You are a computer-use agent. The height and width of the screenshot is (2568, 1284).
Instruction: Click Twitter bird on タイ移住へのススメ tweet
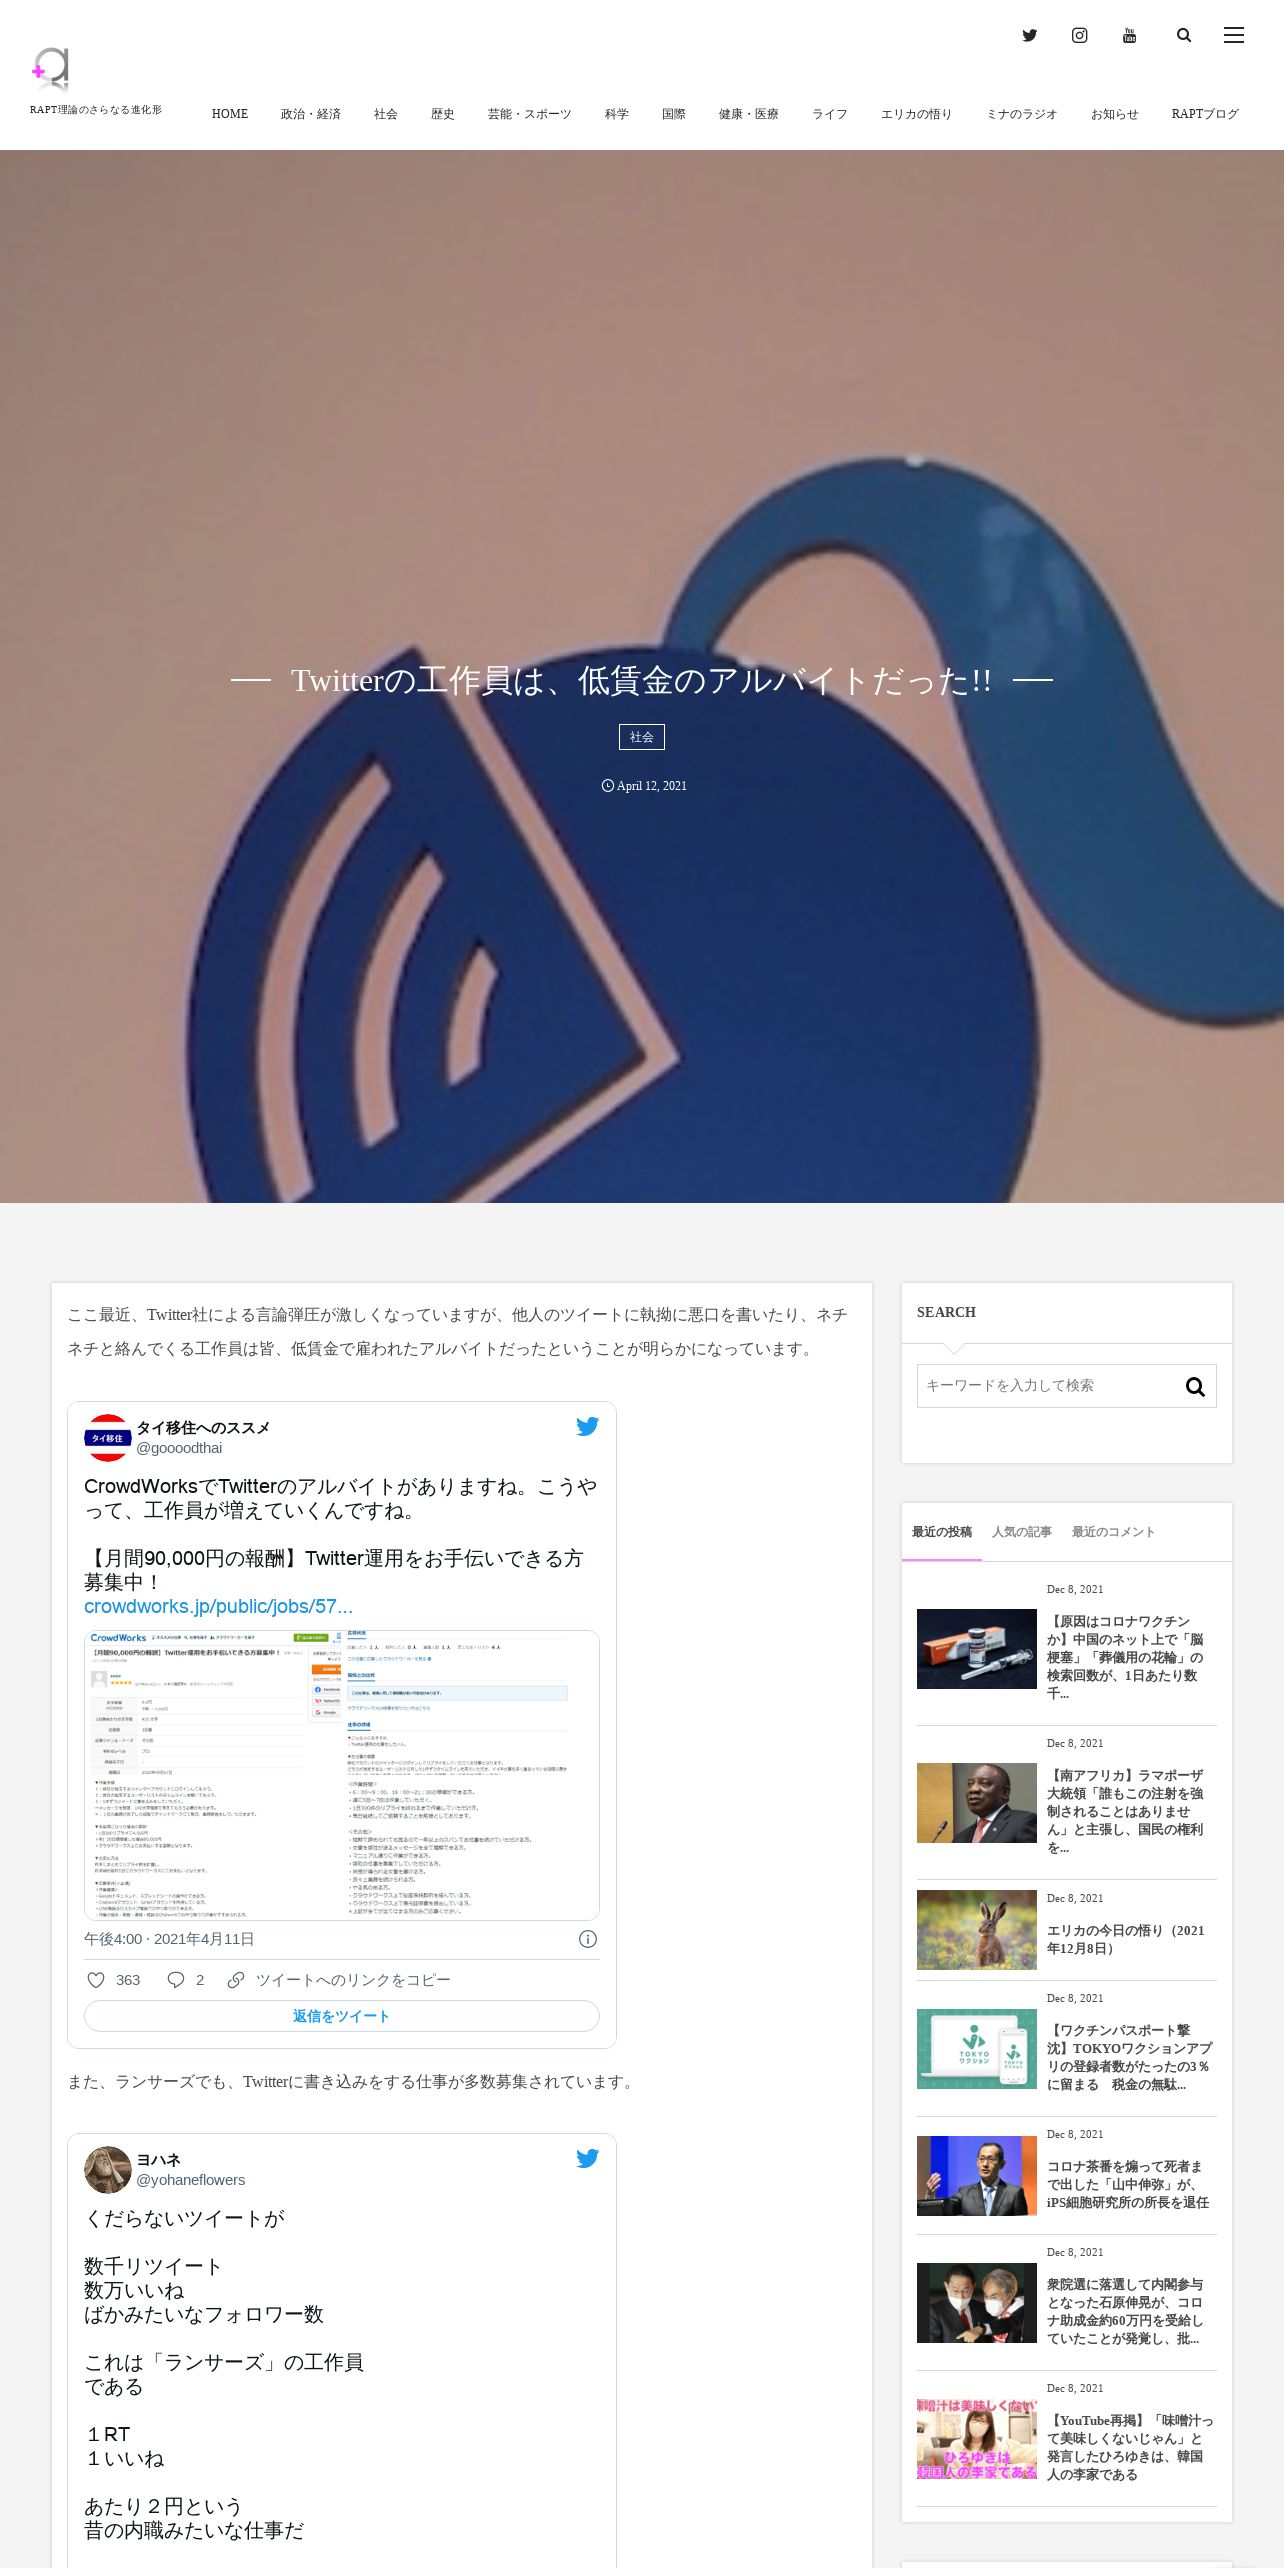click(x=587, y=1426)
